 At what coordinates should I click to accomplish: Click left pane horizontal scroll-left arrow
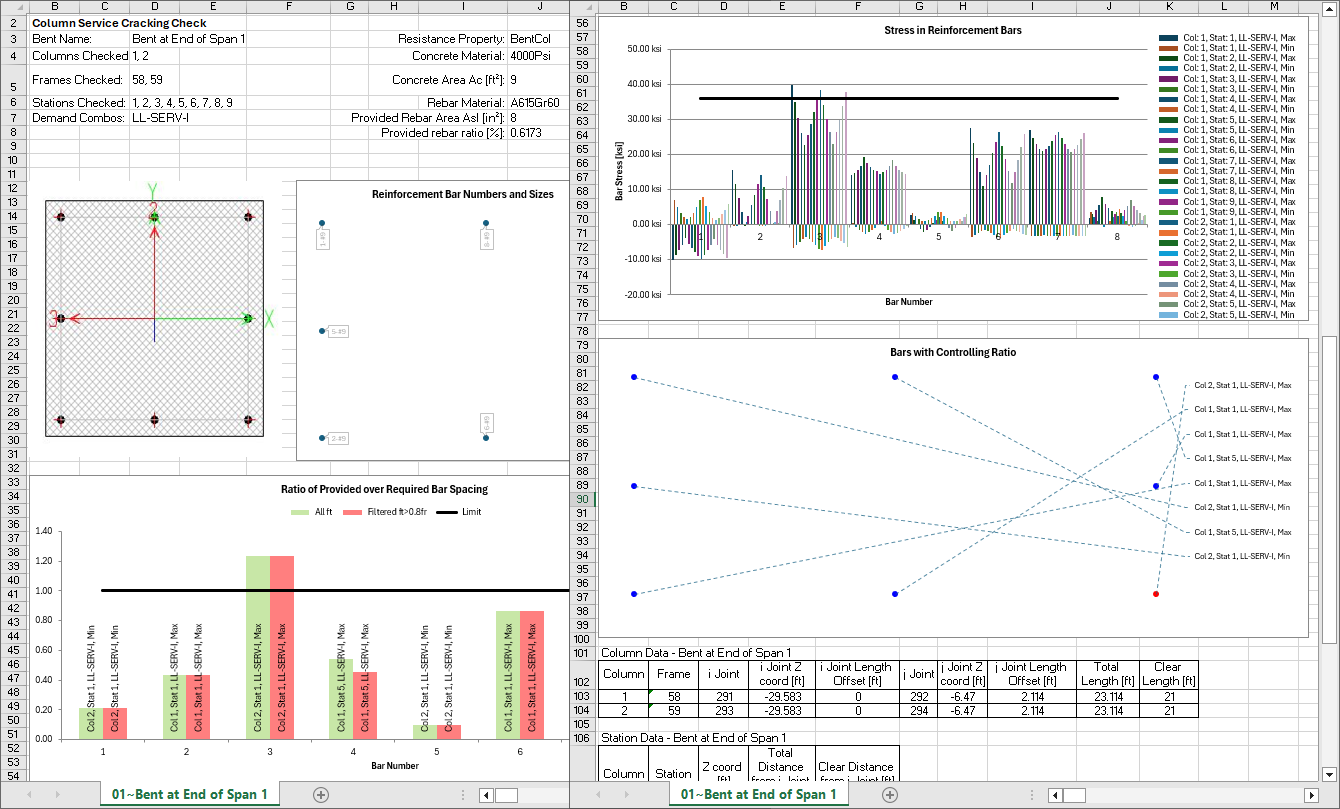486,795
